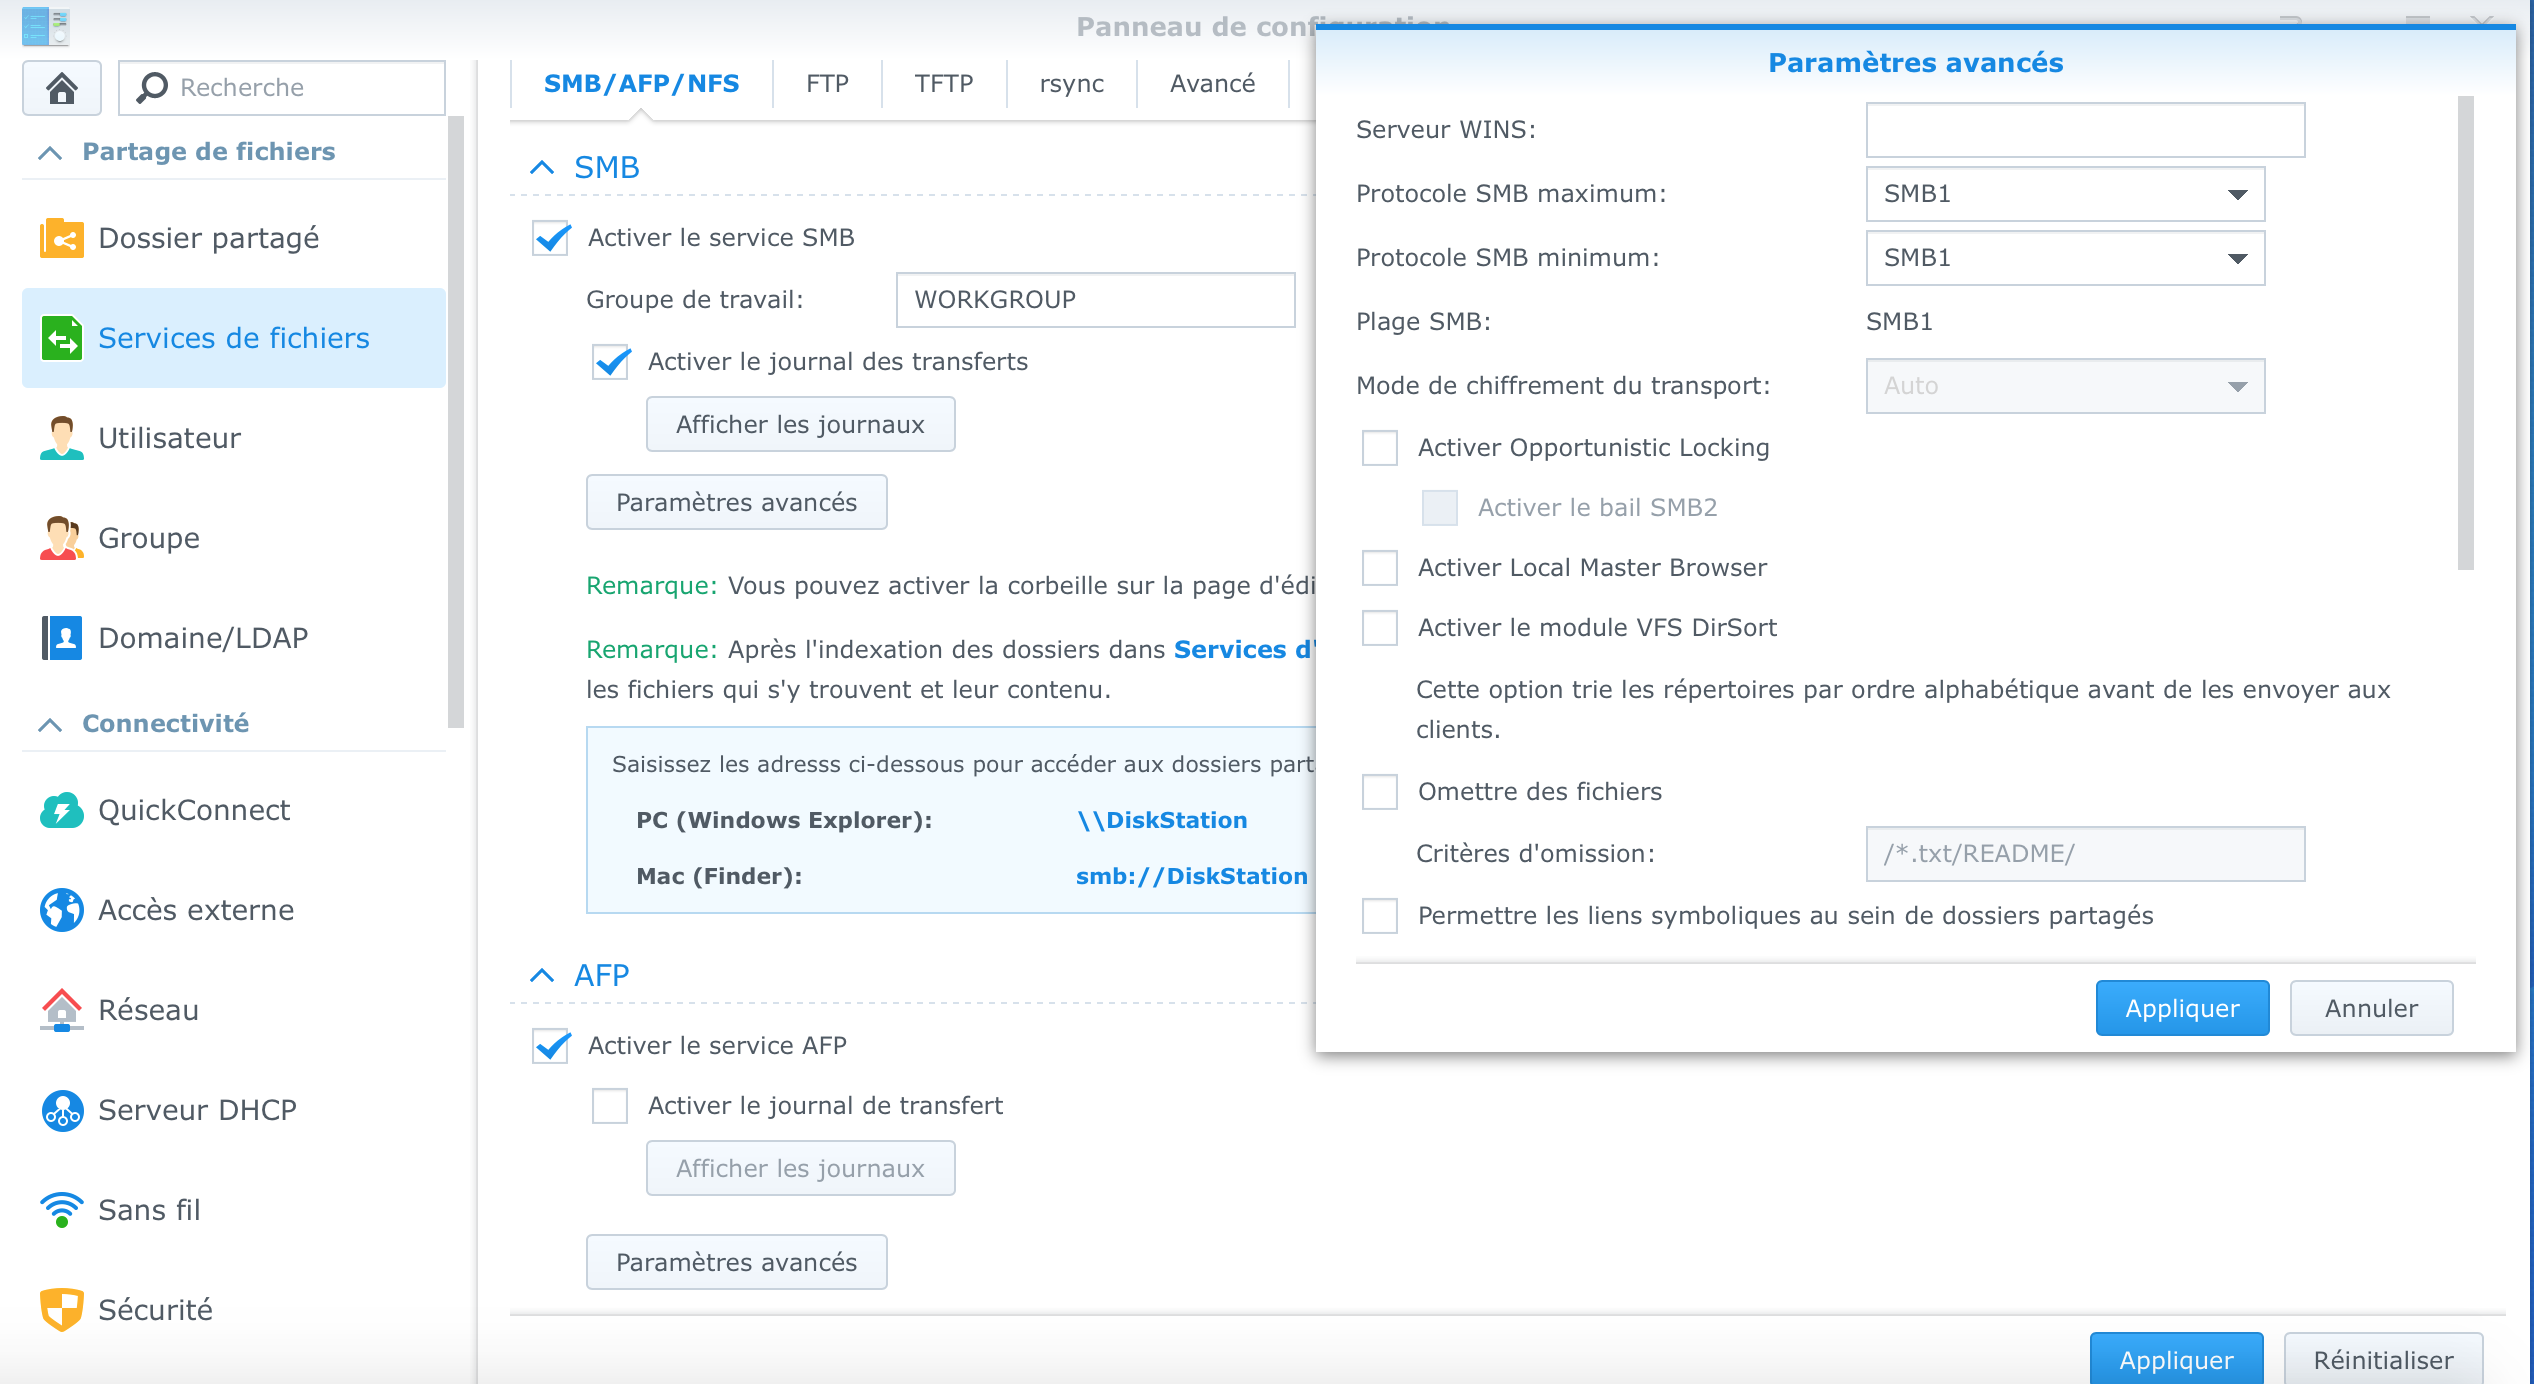
Task: Open the Sans fil wifi icon
Action: [62, 1210]
